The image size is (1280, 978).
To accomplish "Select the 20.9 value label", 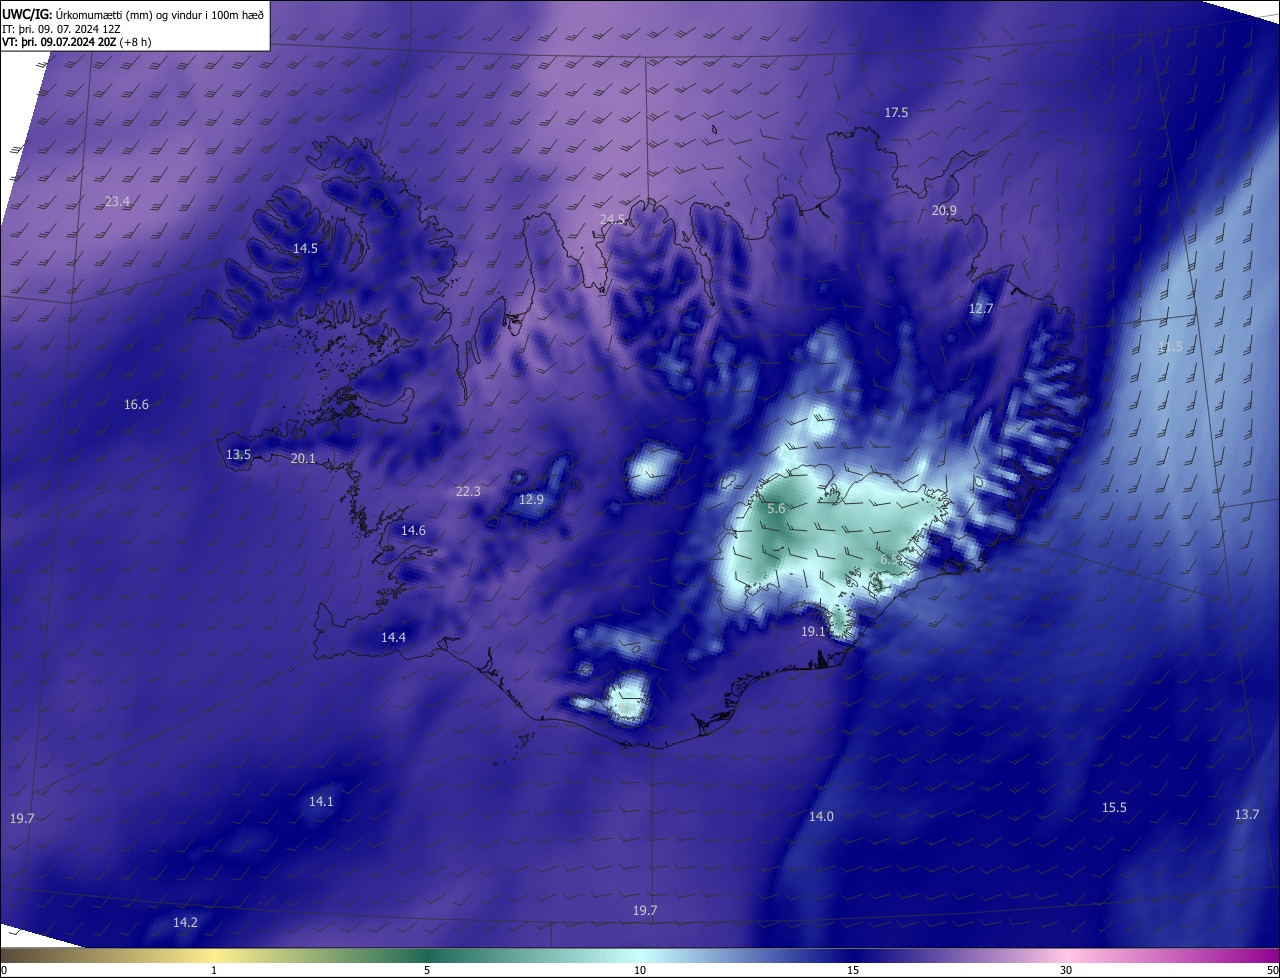I will pos(944,210).
